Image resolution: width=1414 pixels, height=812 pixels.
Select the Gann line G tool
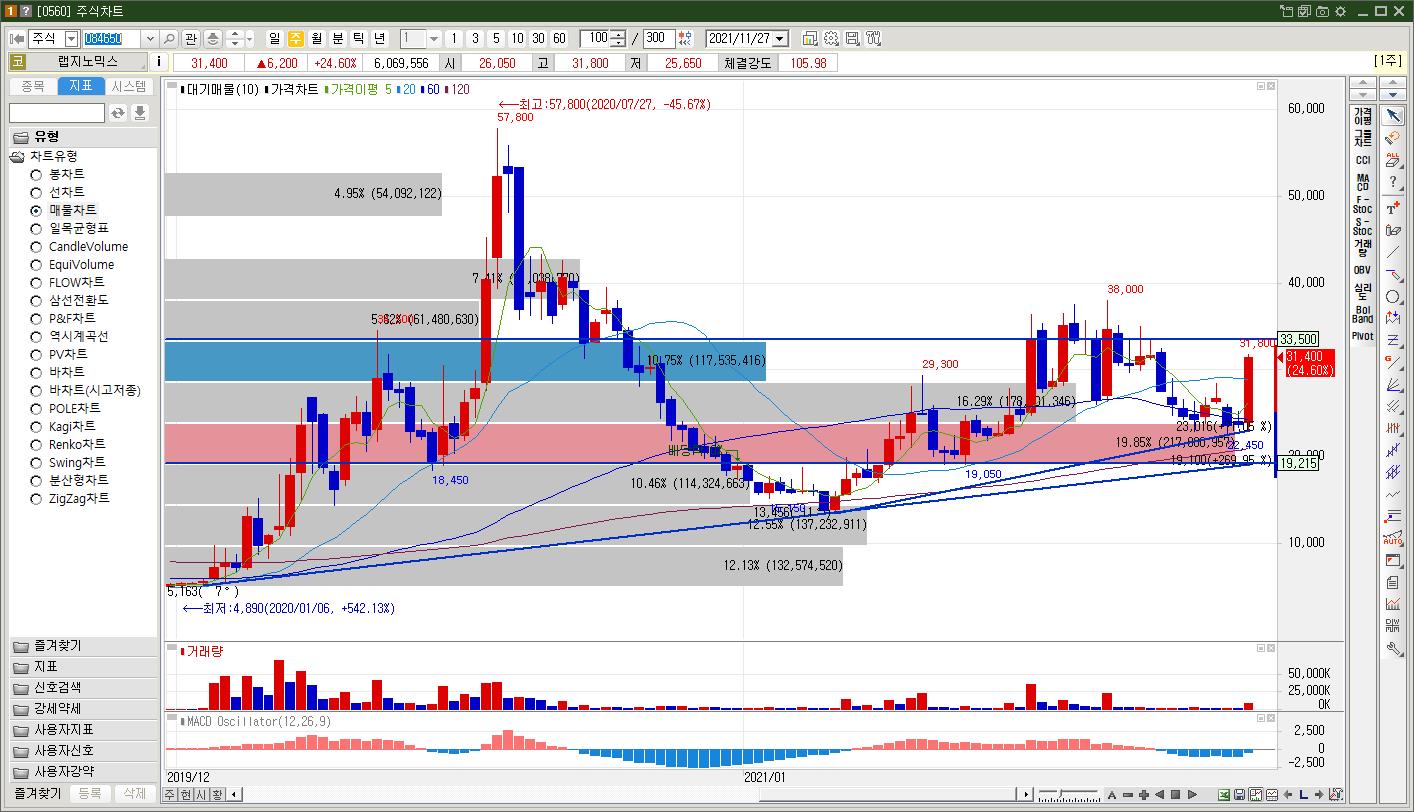pyautogui.click(x=1393, y=362)
